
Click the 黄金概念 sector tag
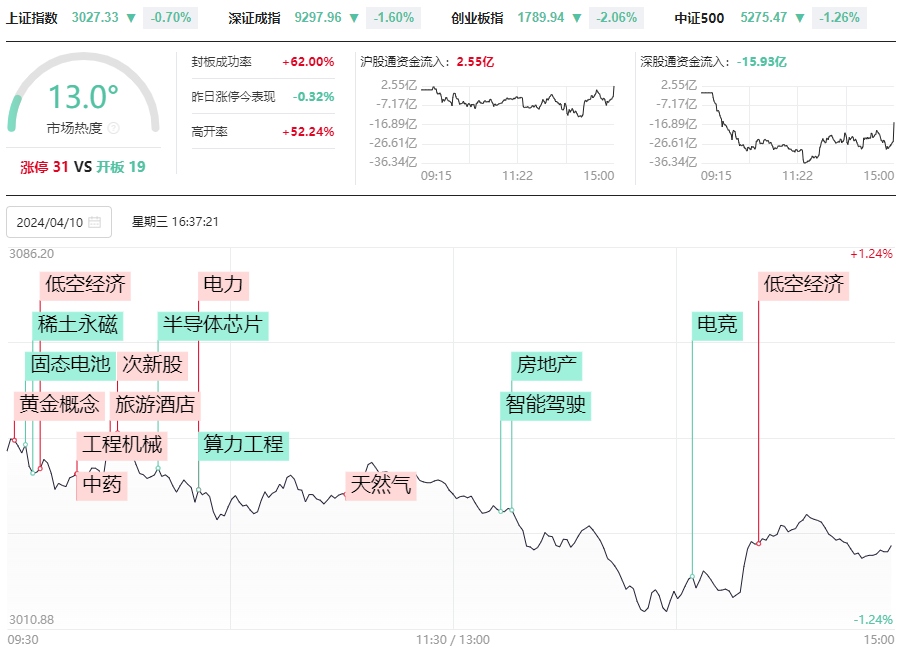(x=60, y=405)
